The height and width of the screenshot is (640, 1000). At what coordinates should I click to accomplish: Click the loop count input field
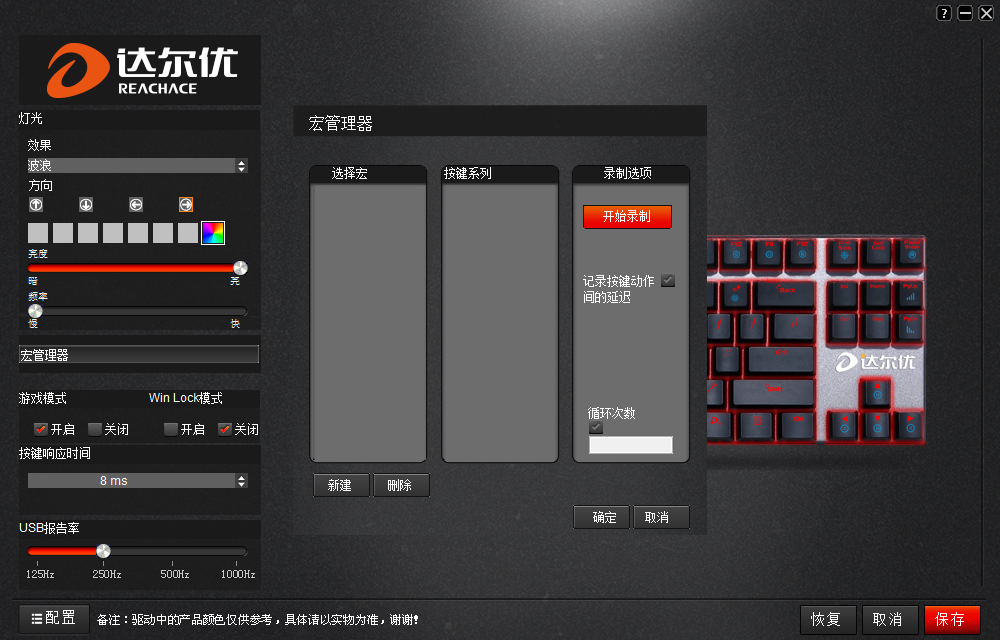point(631,445)
